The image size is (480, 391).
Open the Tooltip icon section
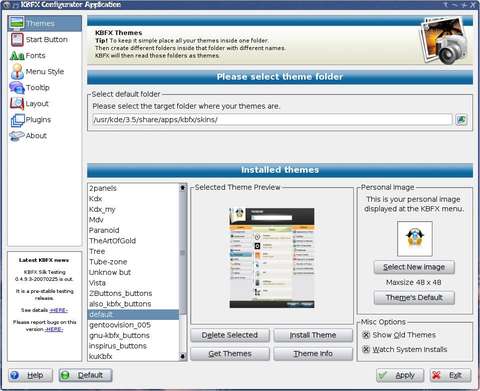17,88
